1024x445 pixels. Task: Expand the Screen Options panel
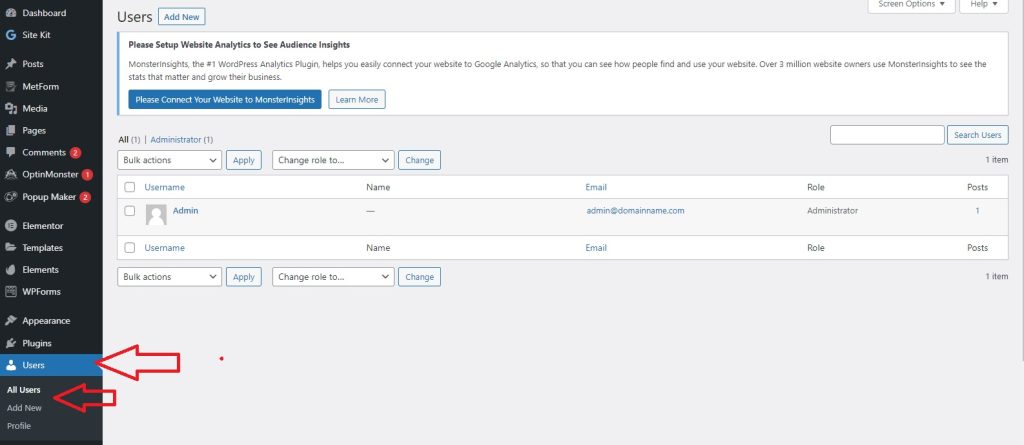click(x=912, y=5)
